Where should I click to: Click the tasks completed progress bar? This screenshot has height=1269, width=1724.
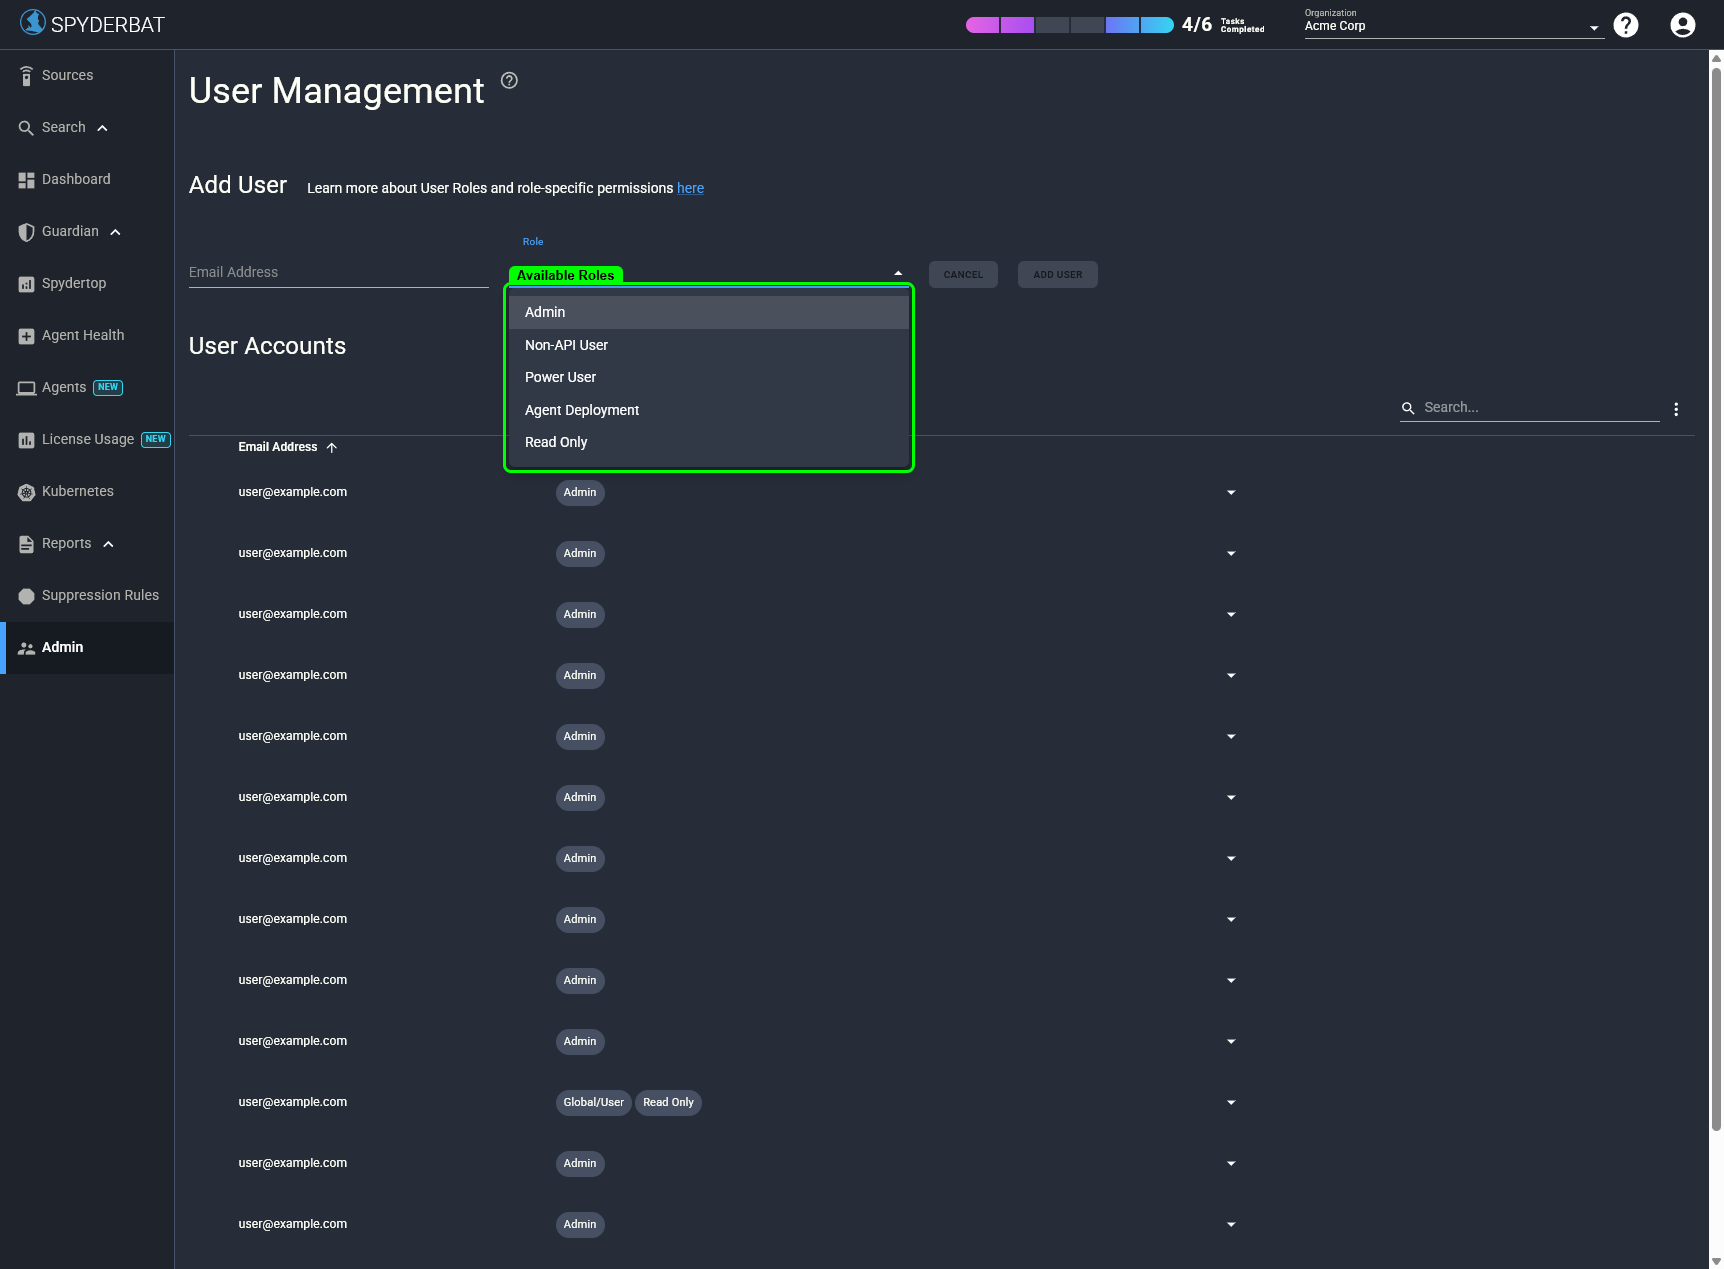(x=1067, y=24)
